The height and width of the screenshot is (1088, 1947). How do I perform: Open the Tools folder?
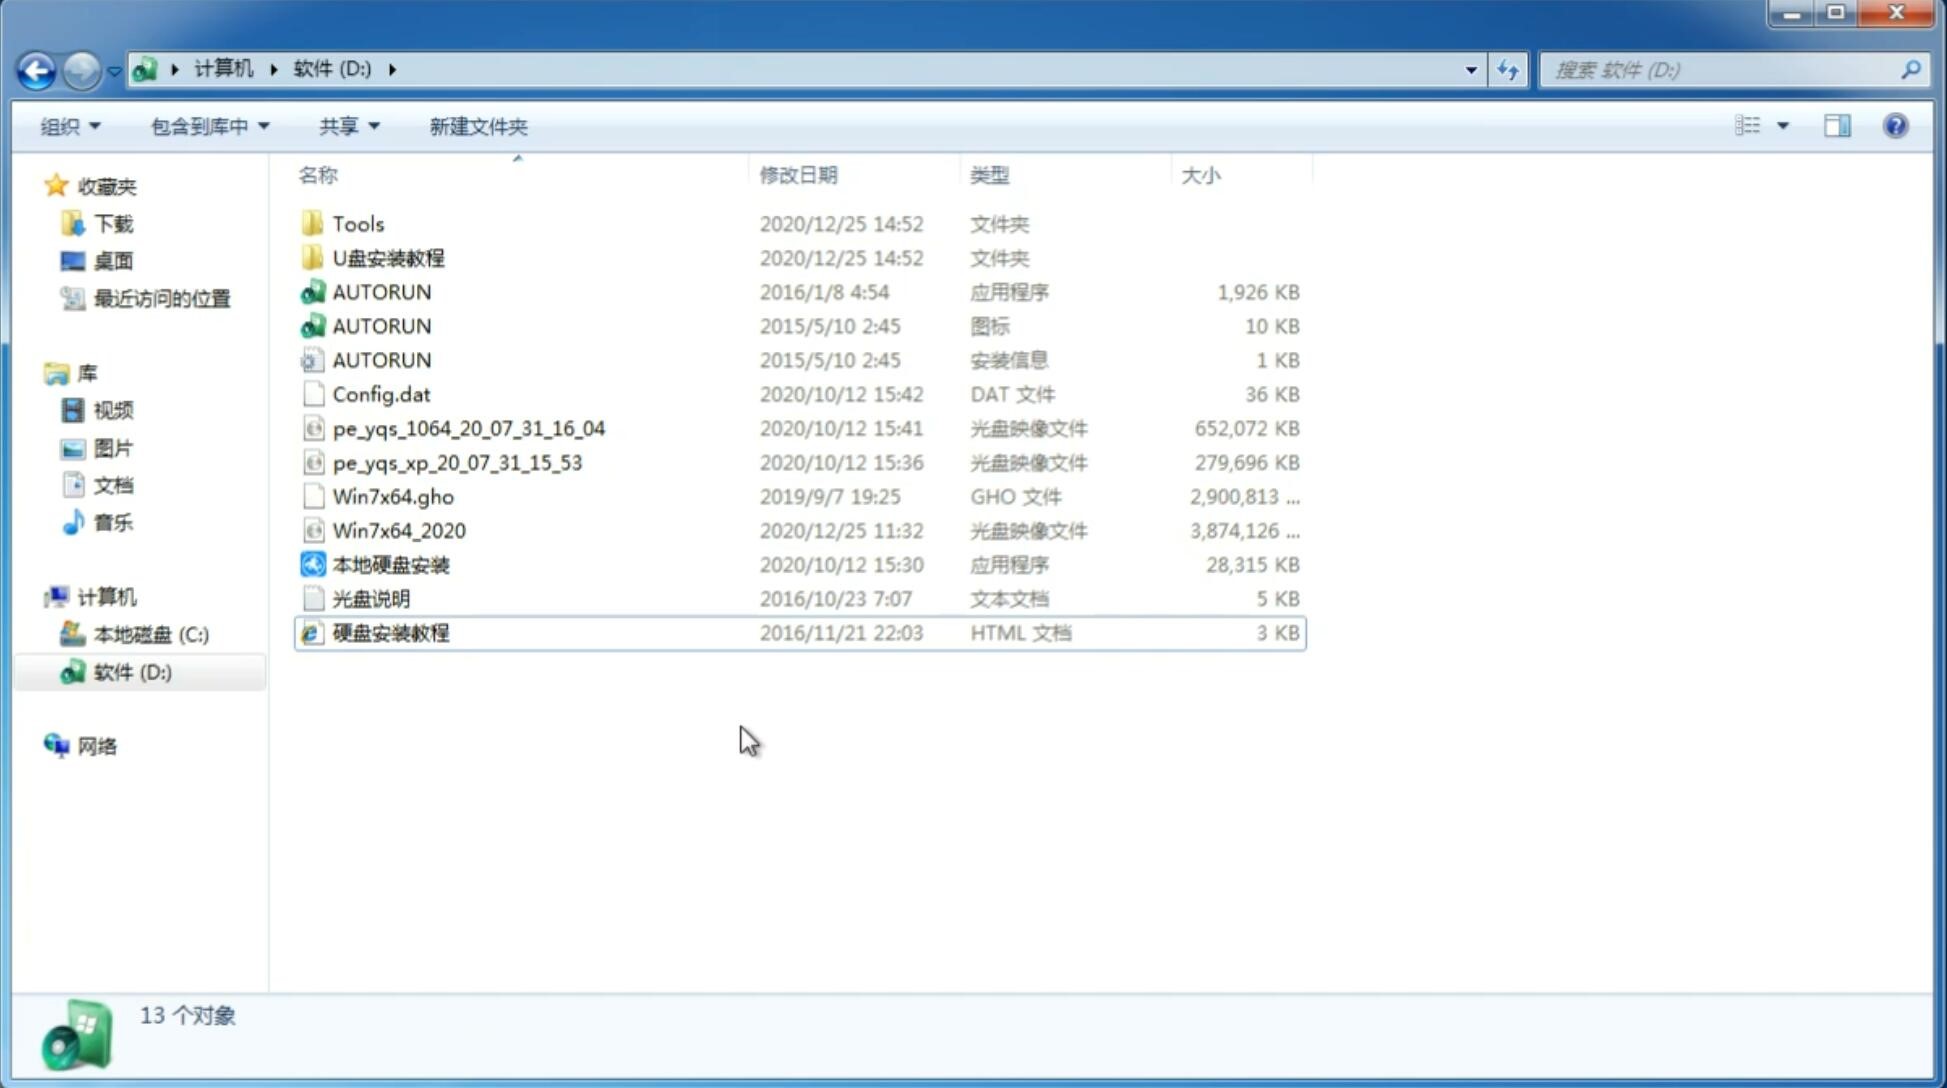357,223
